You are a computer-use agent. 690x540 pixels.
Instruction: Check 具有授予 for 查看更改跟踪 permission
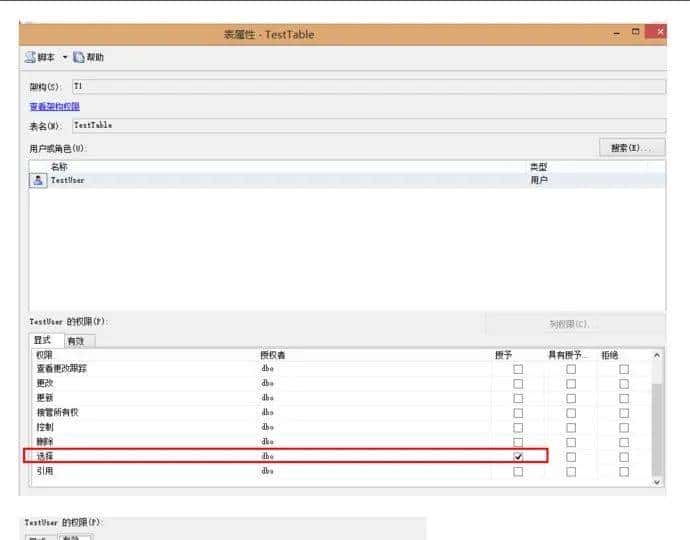(571, 369)
